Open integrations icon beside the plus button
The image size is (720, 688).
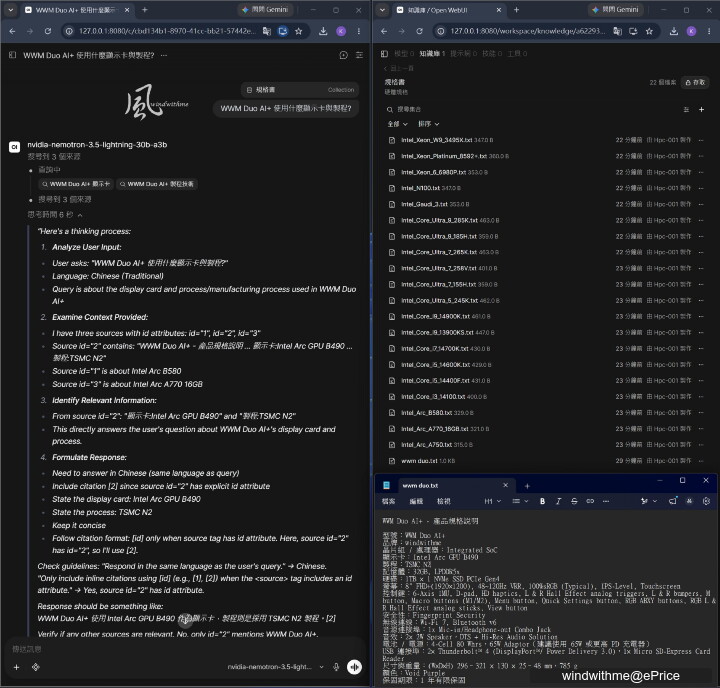tap(36, 667)
